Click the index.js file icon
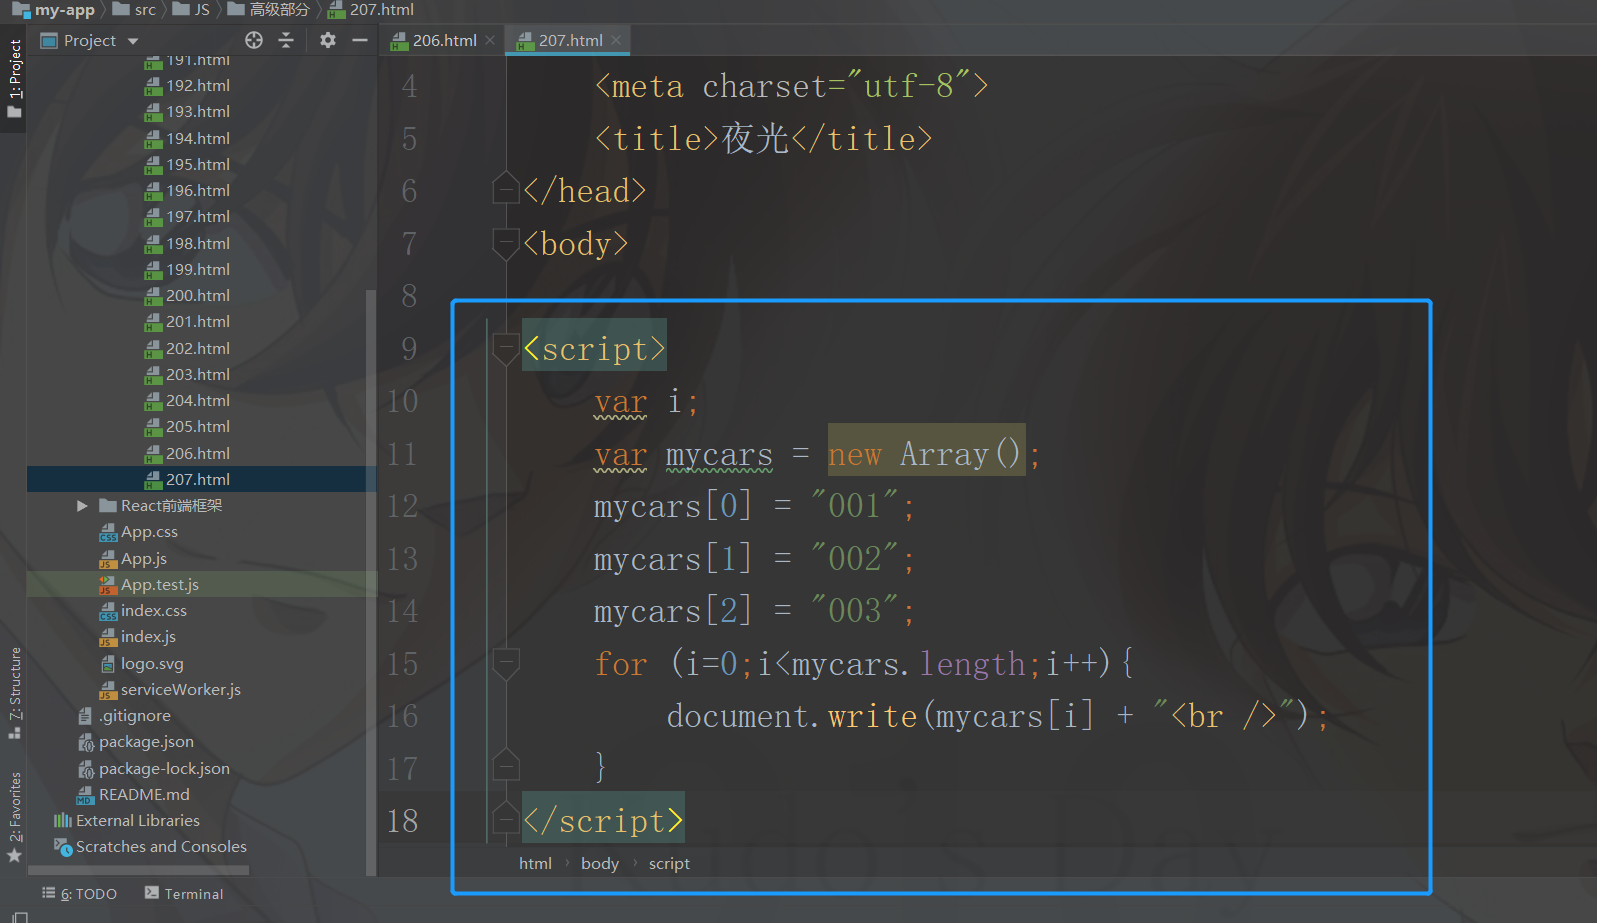Viewport: 1597px width, 923px height. pos(108,637)
